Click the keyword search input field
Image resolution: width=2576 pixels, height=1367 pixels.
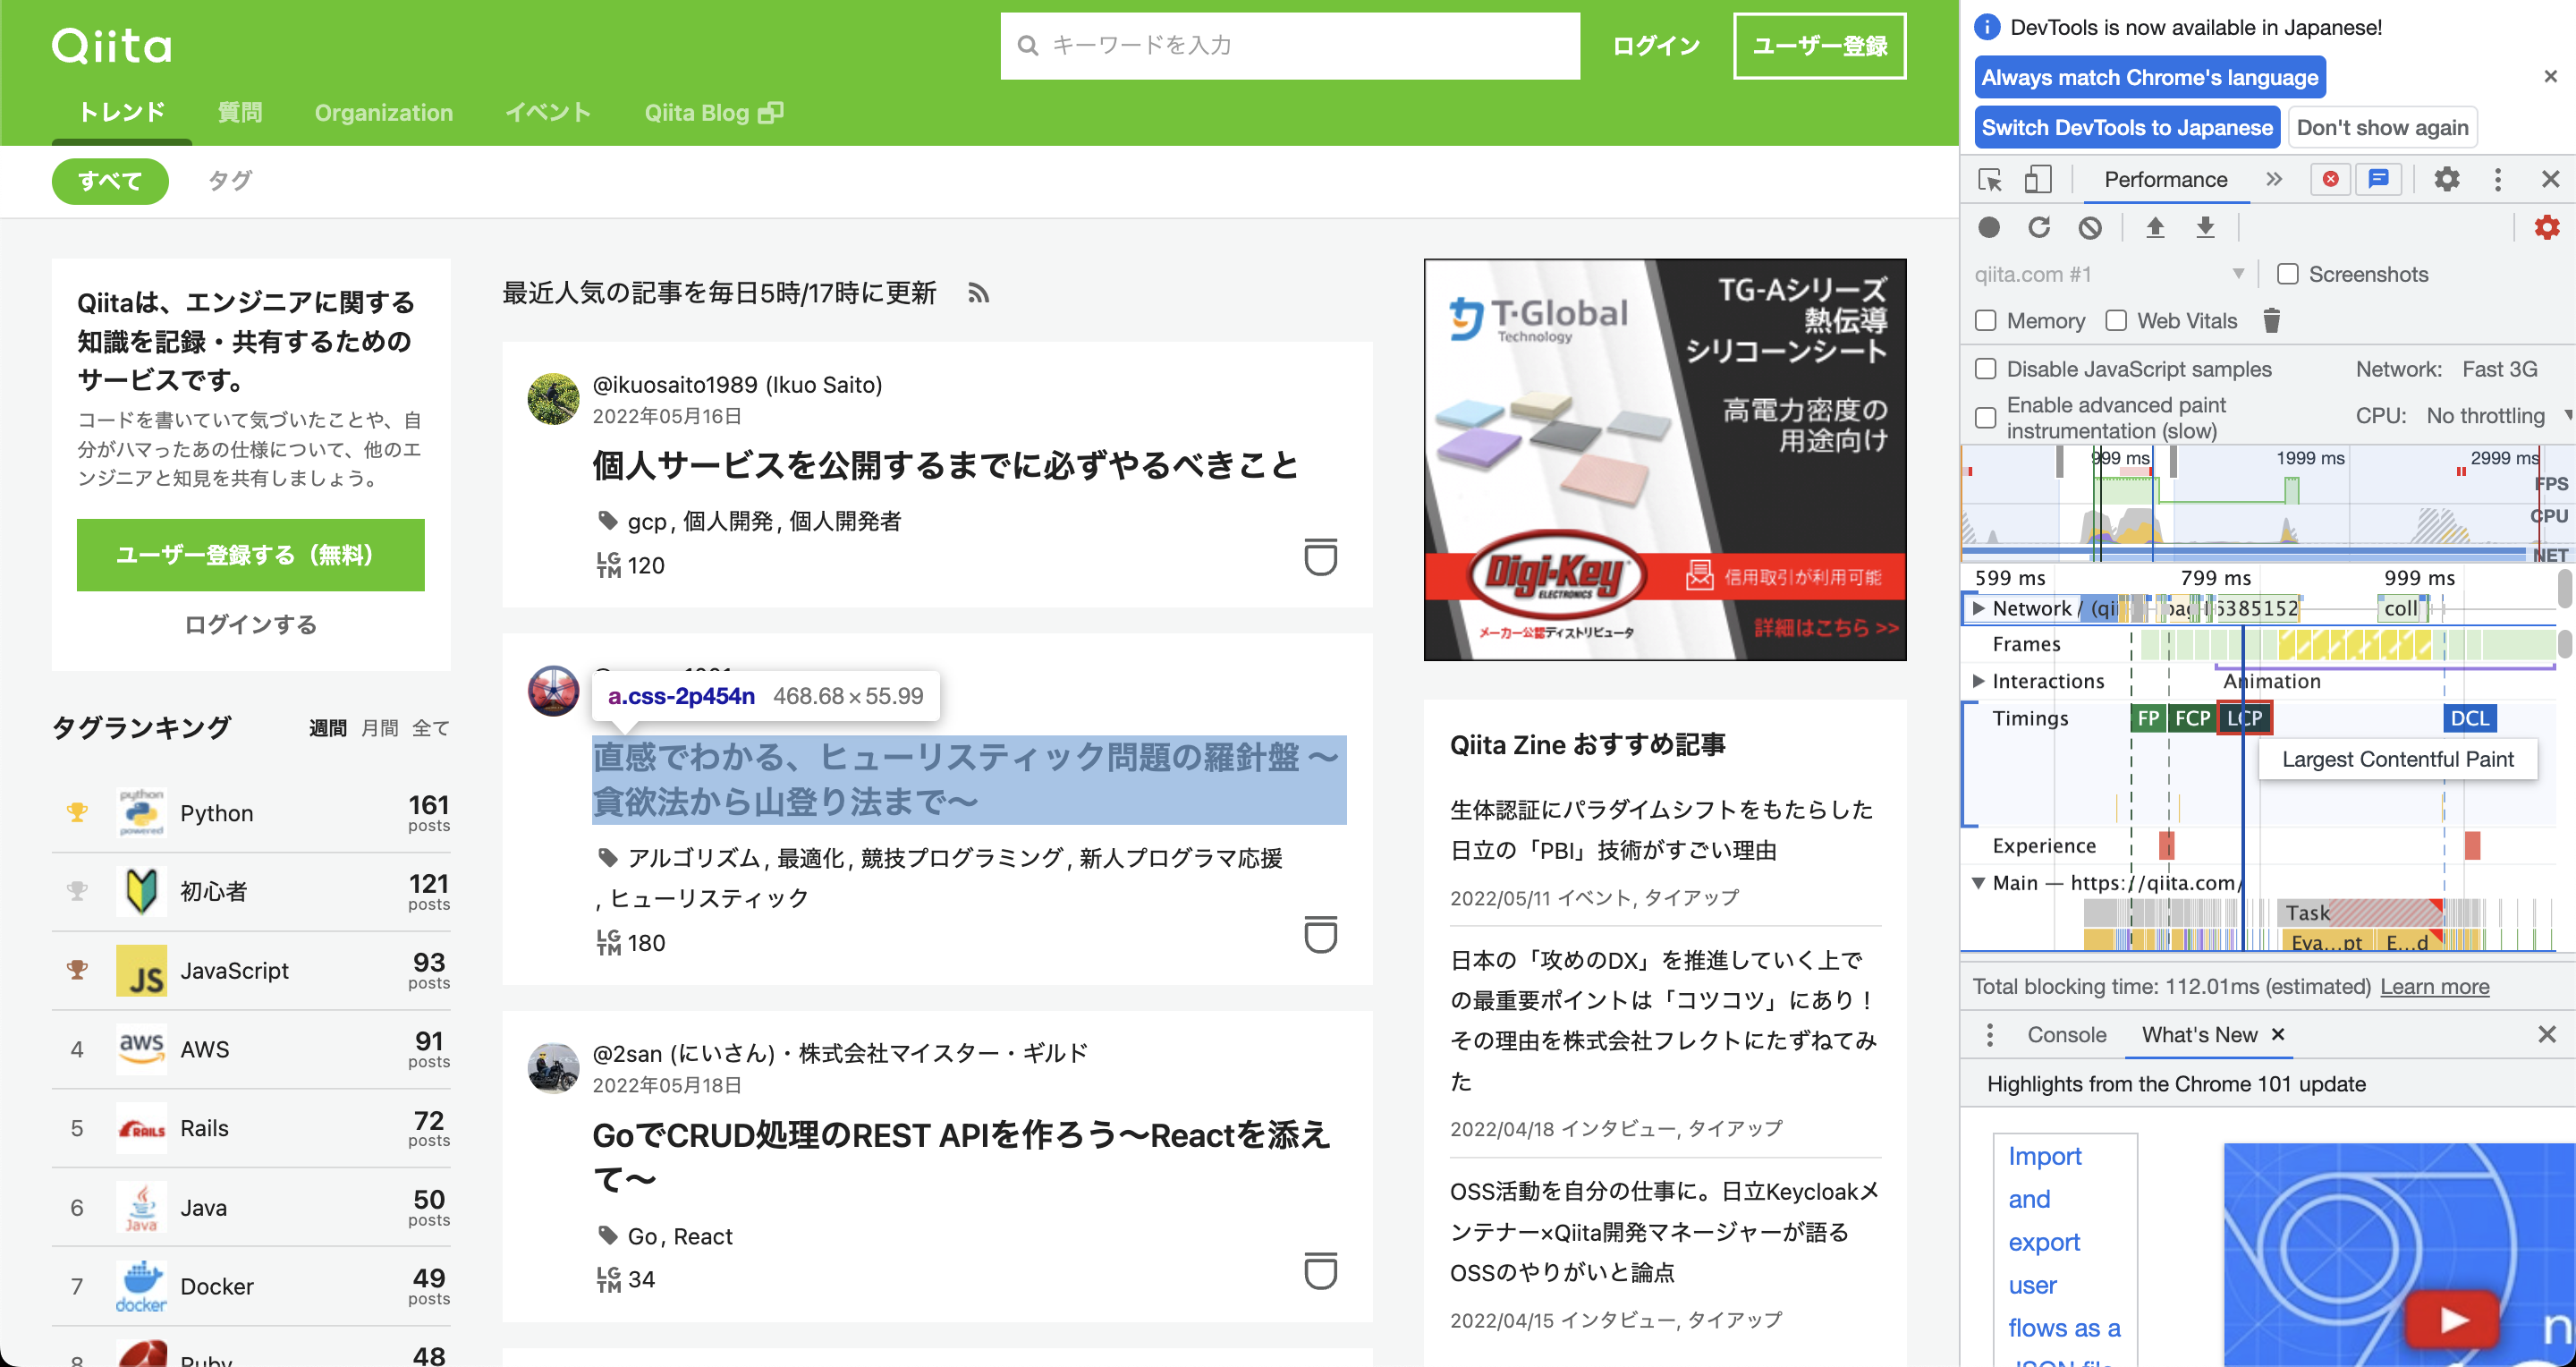pyautogui.click(x=1290, y=46)
